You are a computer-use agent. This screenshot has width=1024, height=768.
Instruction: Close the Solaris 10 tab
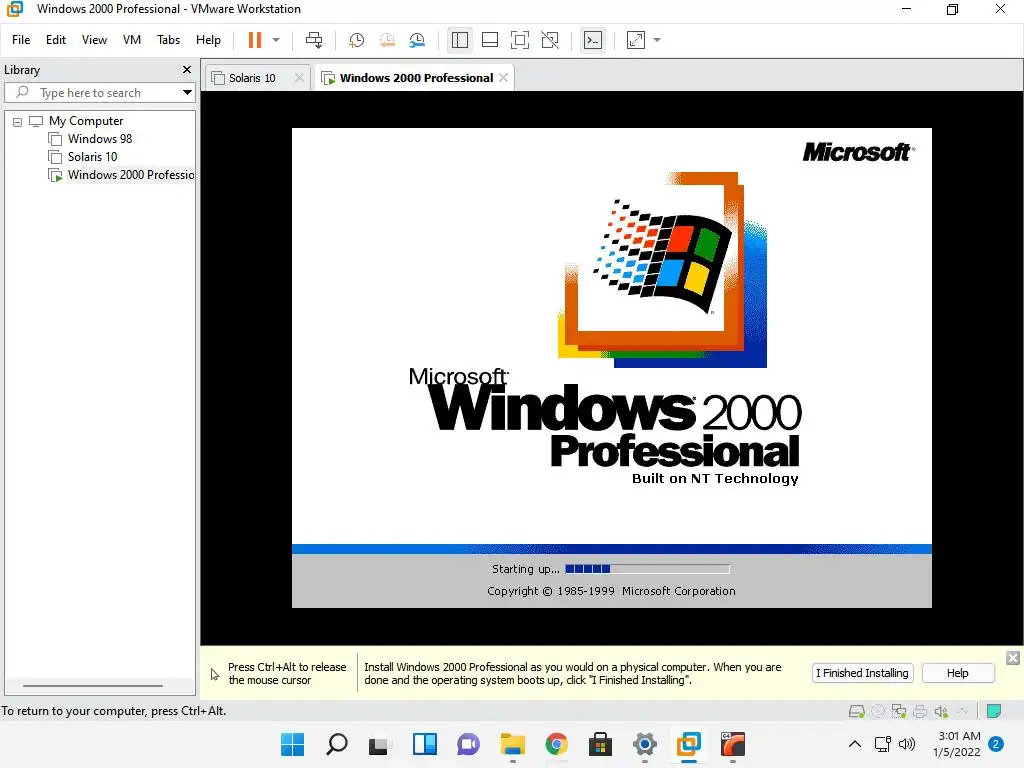299,78
